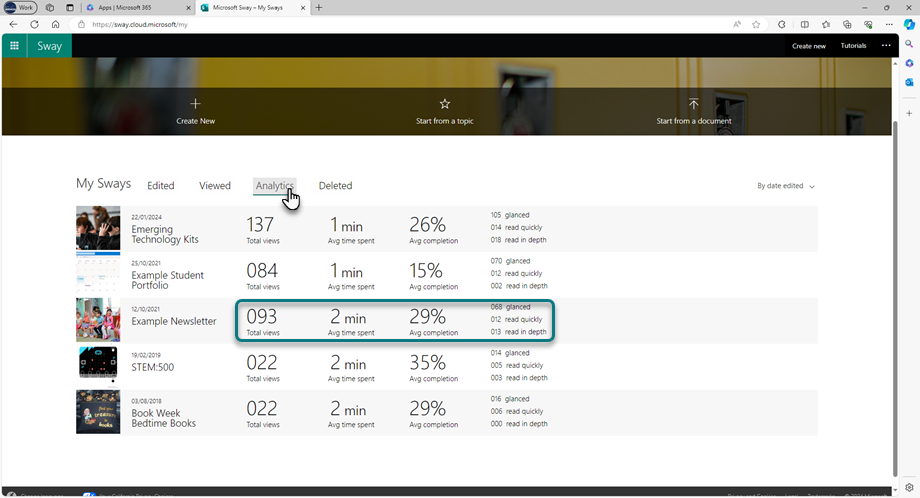Click the Start from a document label
The width and height of the screenshot is (920, 498).
[x=694, y=121]
